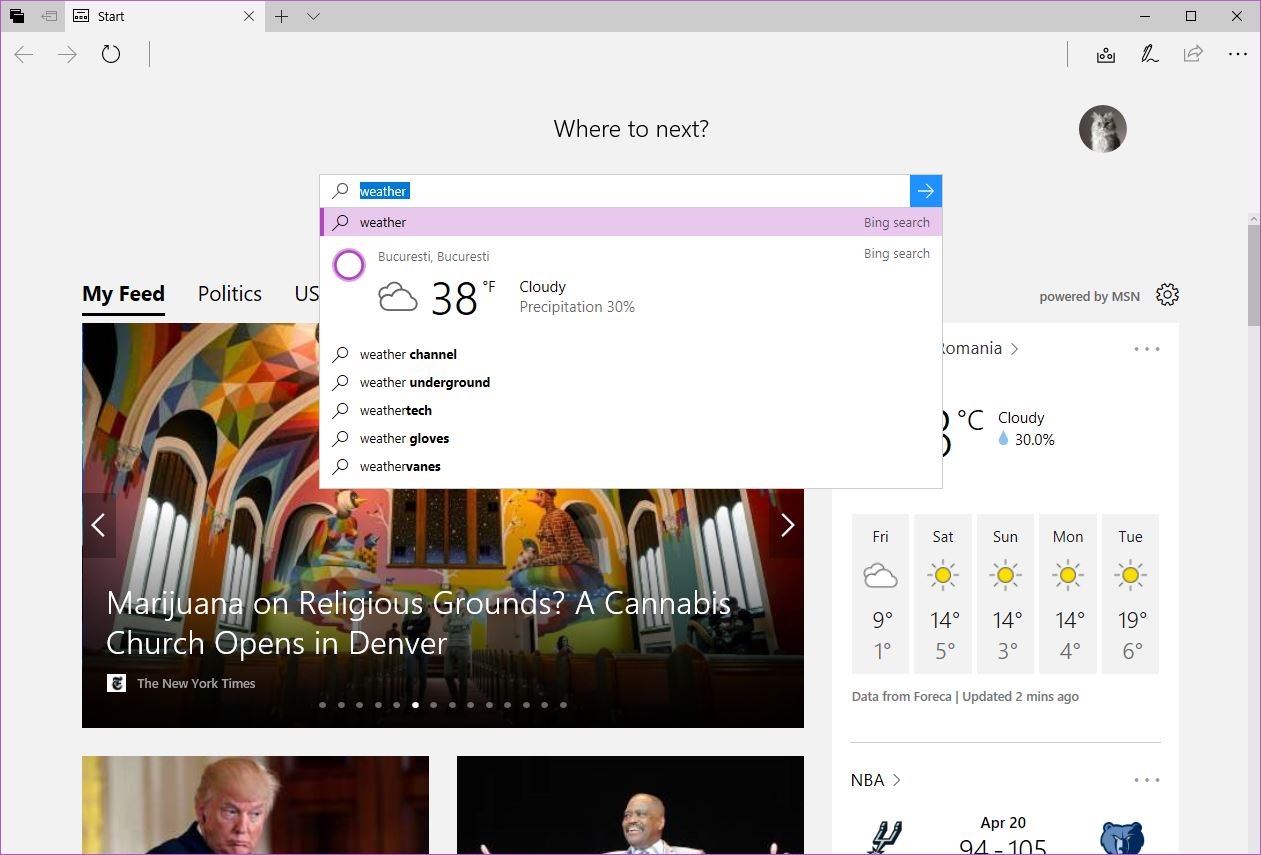
Task: Open the More actions ellipsis menu
Action: (1238, 55)
